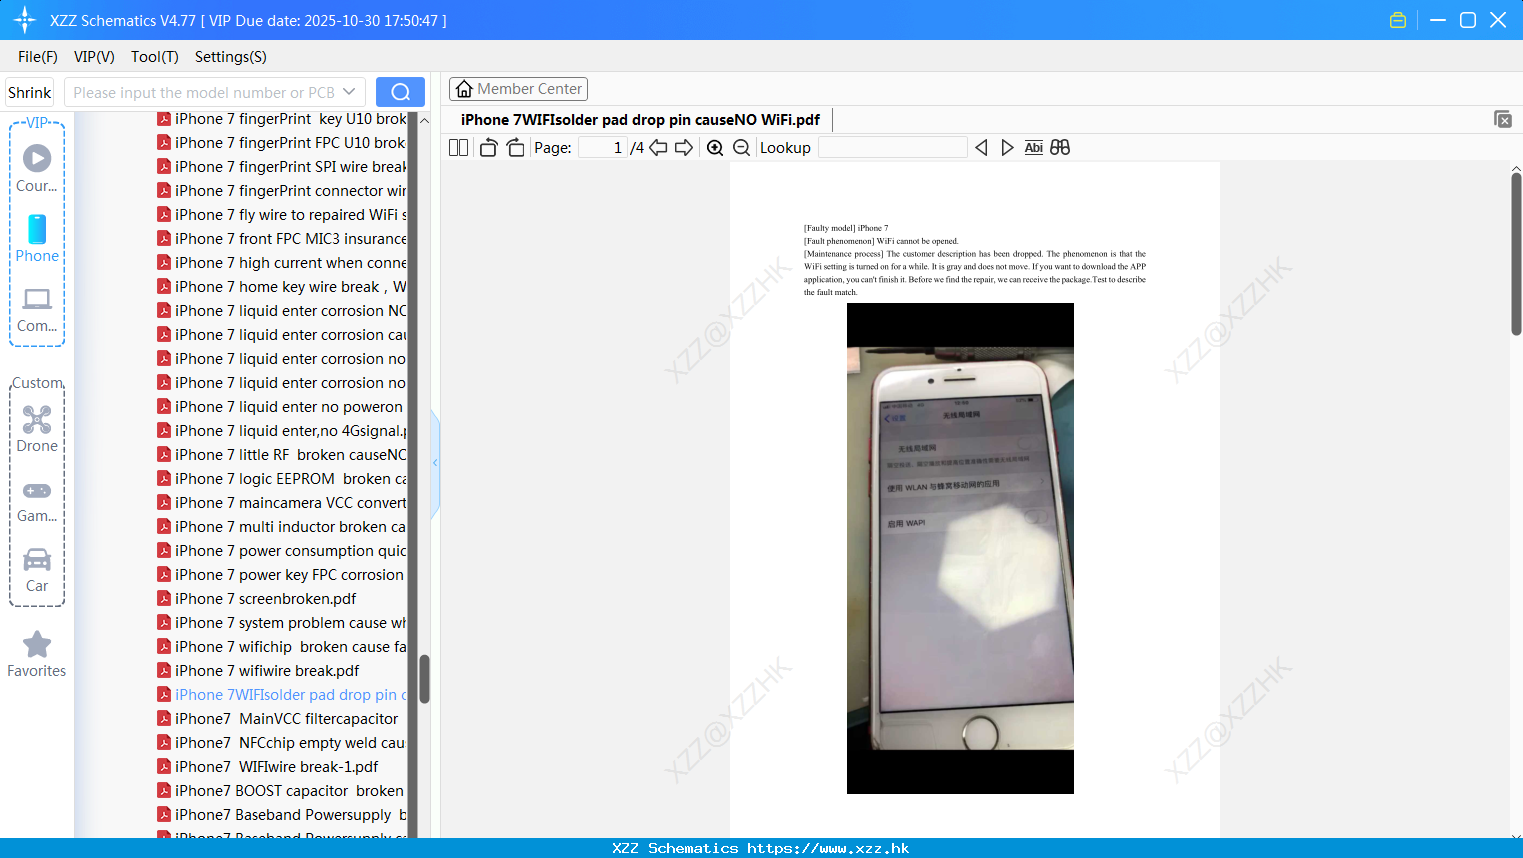Click the file list vertical scrollbar thumb
Image resolution: width=1523 pixels, height=858 pixels.
[x=424, y=679]
